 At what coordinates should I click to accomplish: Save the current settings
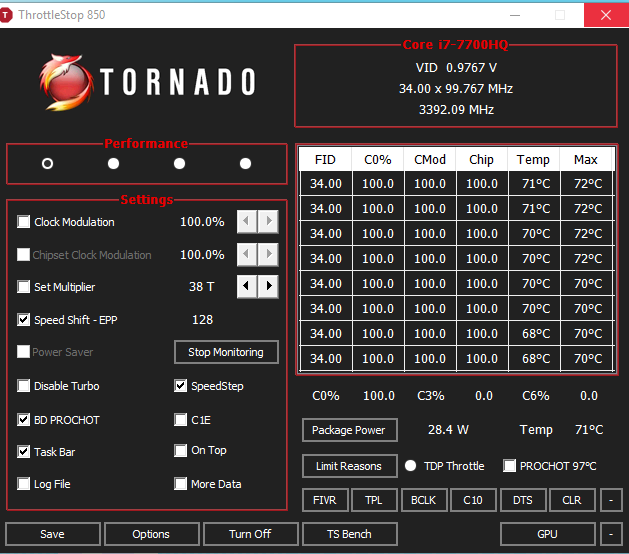(x=53, y=534)
